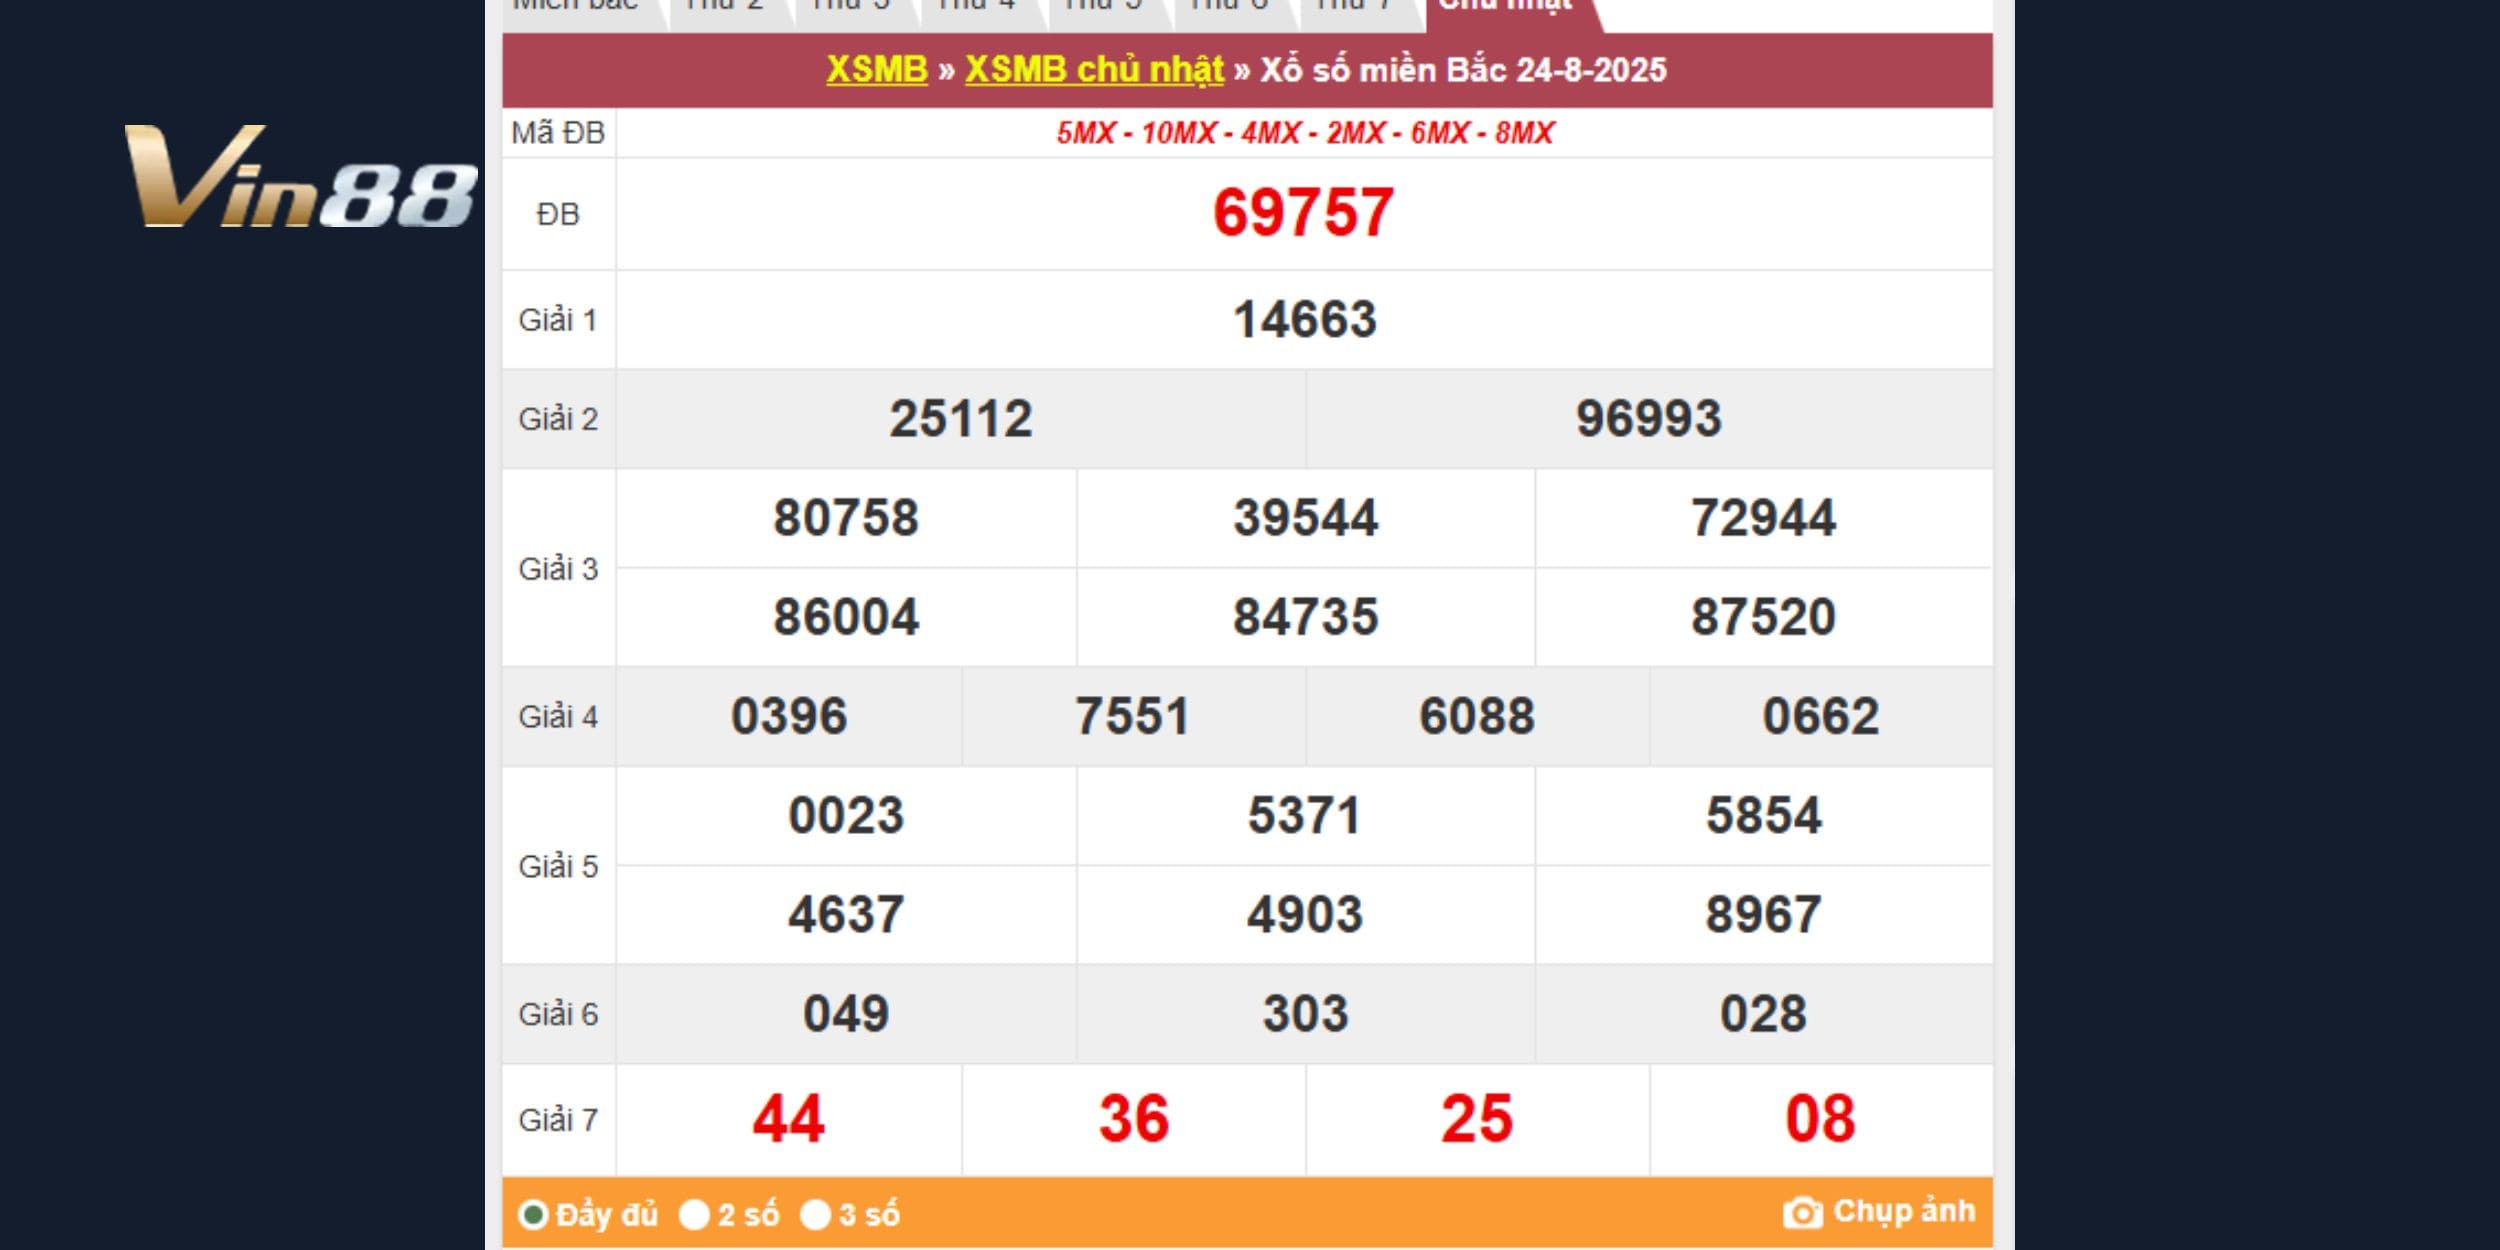Screen dimensions: 2500x1250
Task: Click the Giải 1 number 14663
Action: 1304,320
